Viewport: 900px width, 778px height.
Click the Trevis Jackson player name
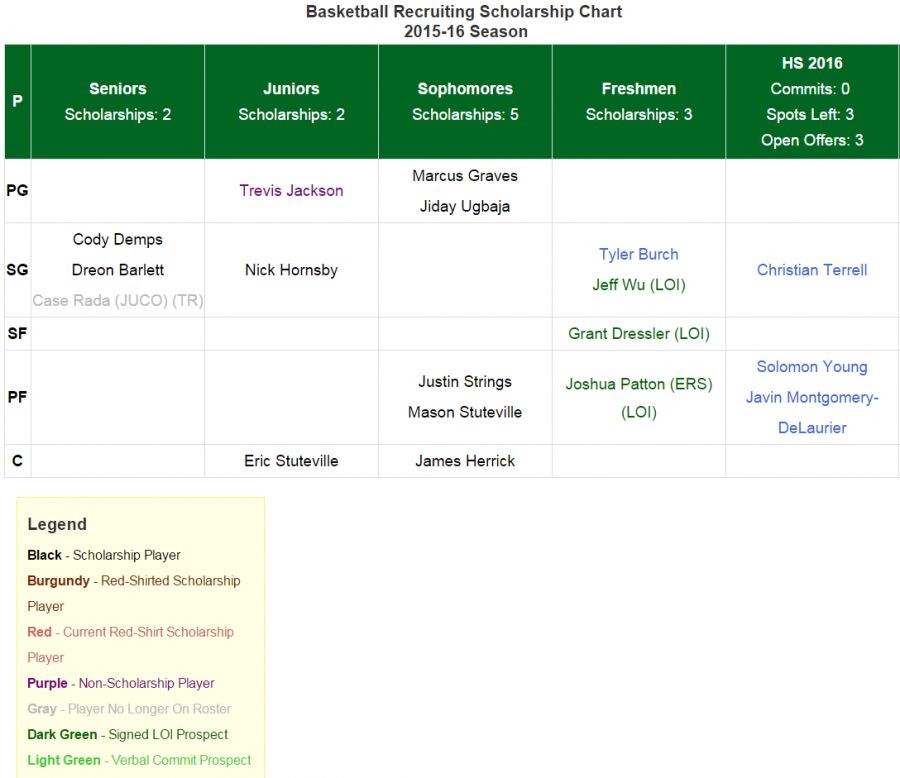click(291, 190)
